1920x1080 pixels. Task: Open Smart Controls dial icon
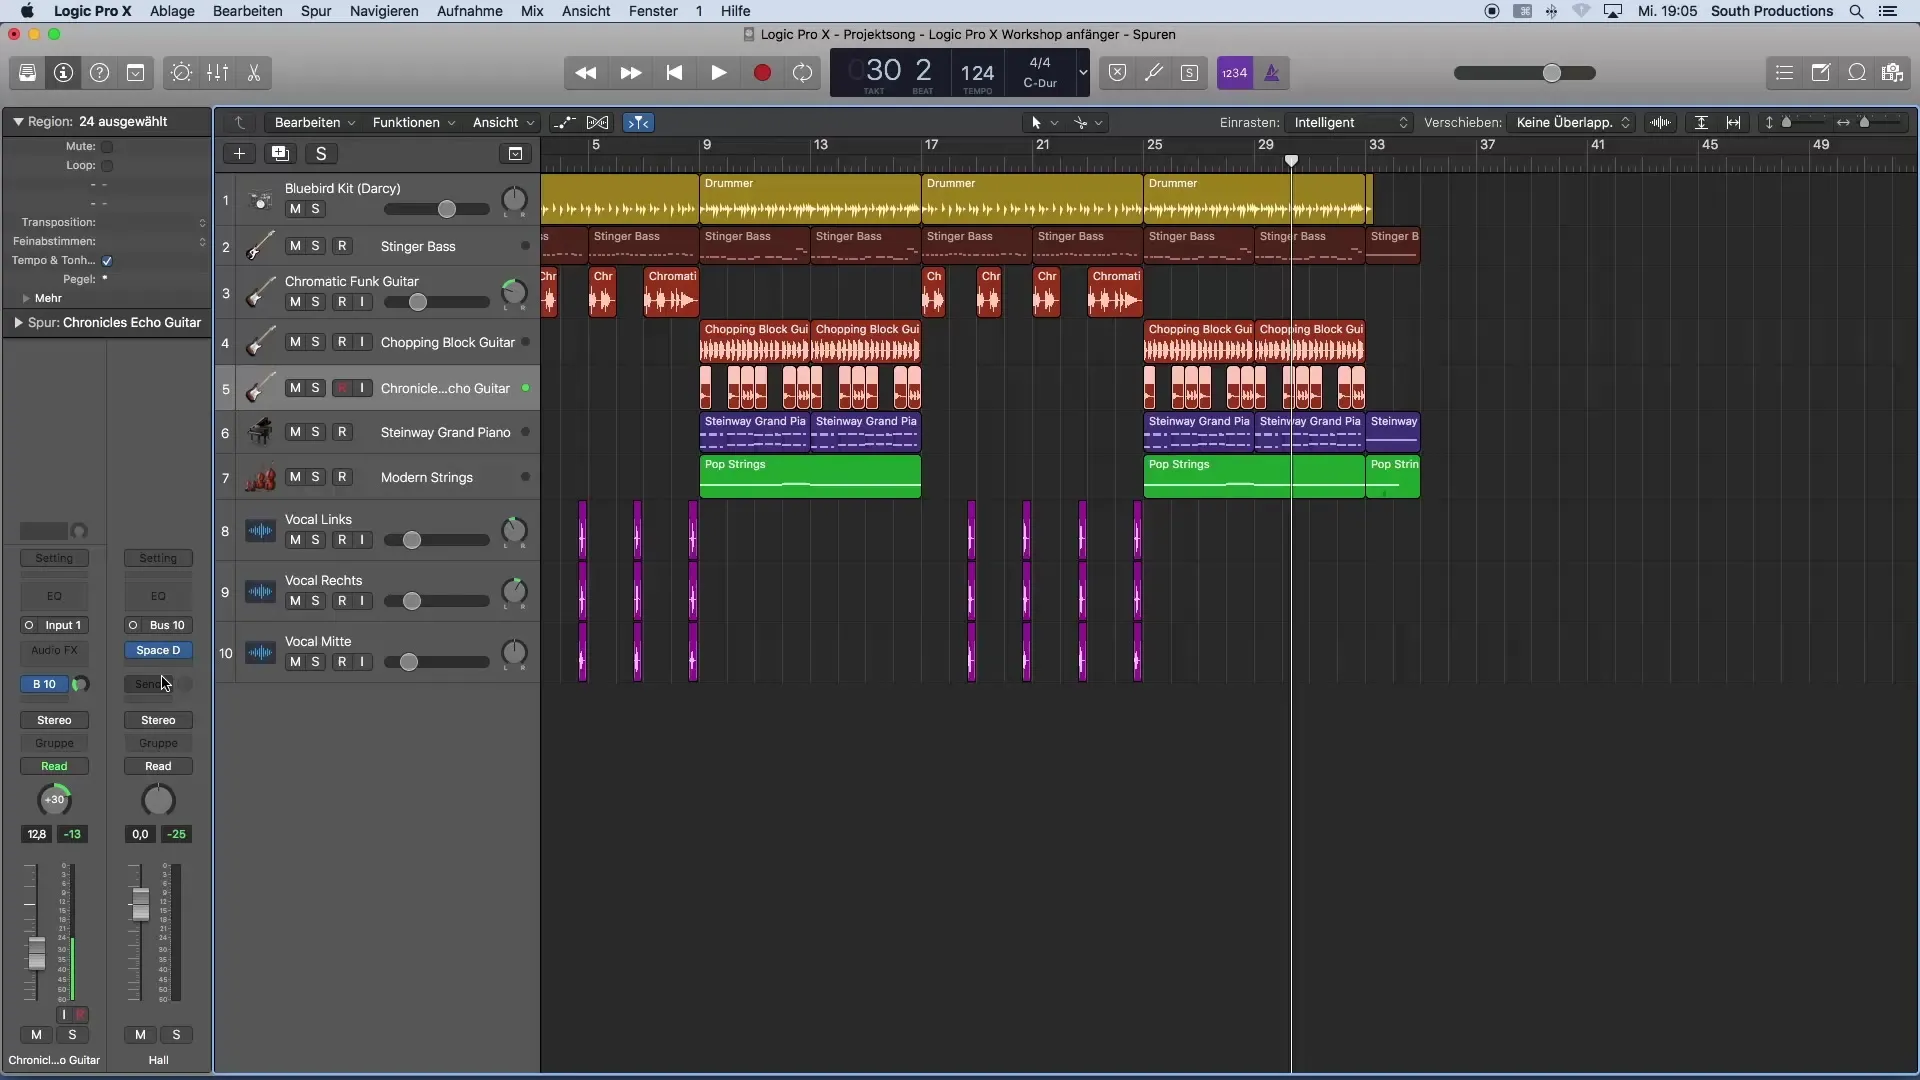181,73
